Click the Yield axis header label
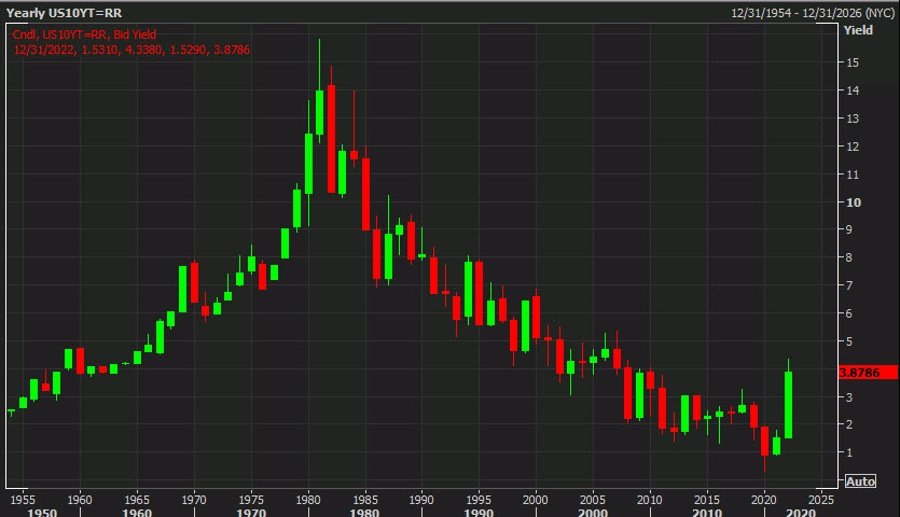The image size is (900, 517). coord(858,30)
